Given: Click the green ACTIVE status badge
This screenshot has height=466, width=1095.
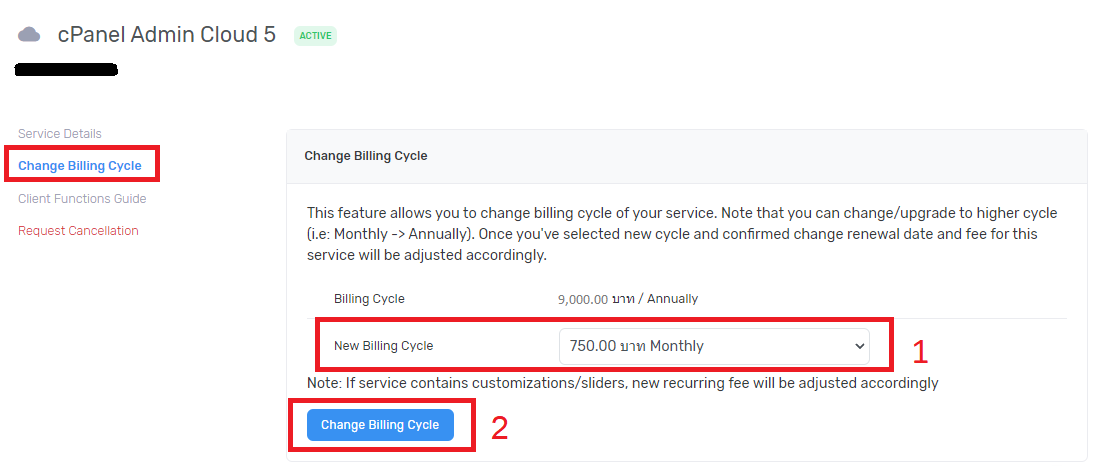Looking at the screenshot, I should pyautogui.click(x=315, y=36).
